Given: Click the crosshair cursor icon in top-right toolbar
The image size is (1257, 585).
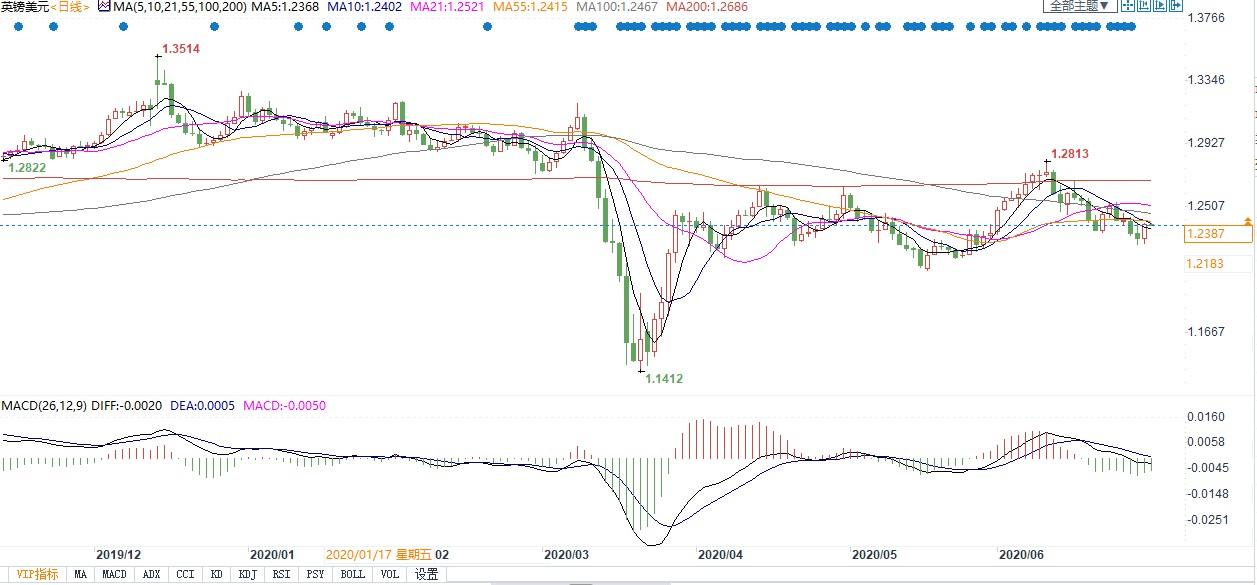Looking at the screenshot, I should 1128,6.
